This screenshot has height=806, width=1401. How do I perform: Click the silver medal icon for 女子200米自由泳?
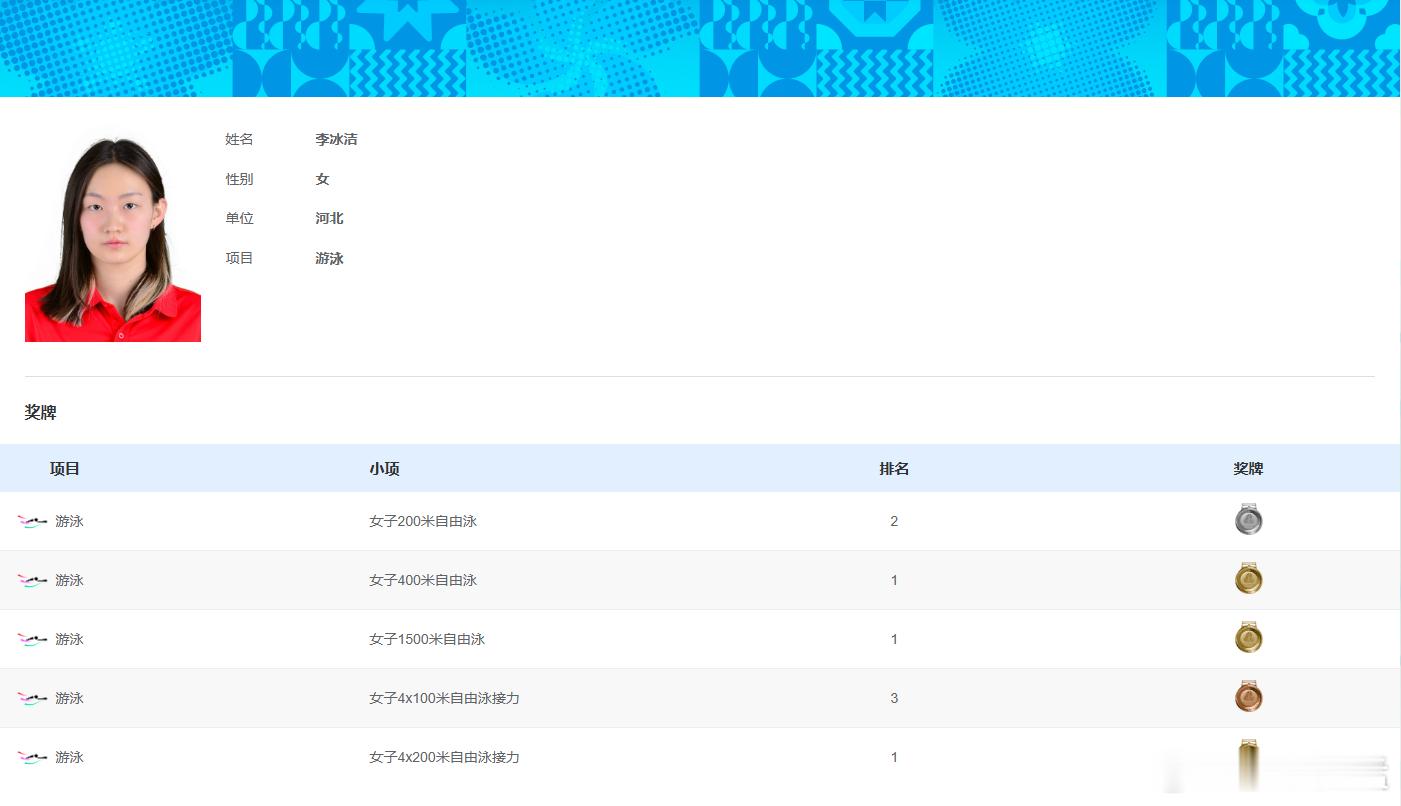coord(1248,519)
